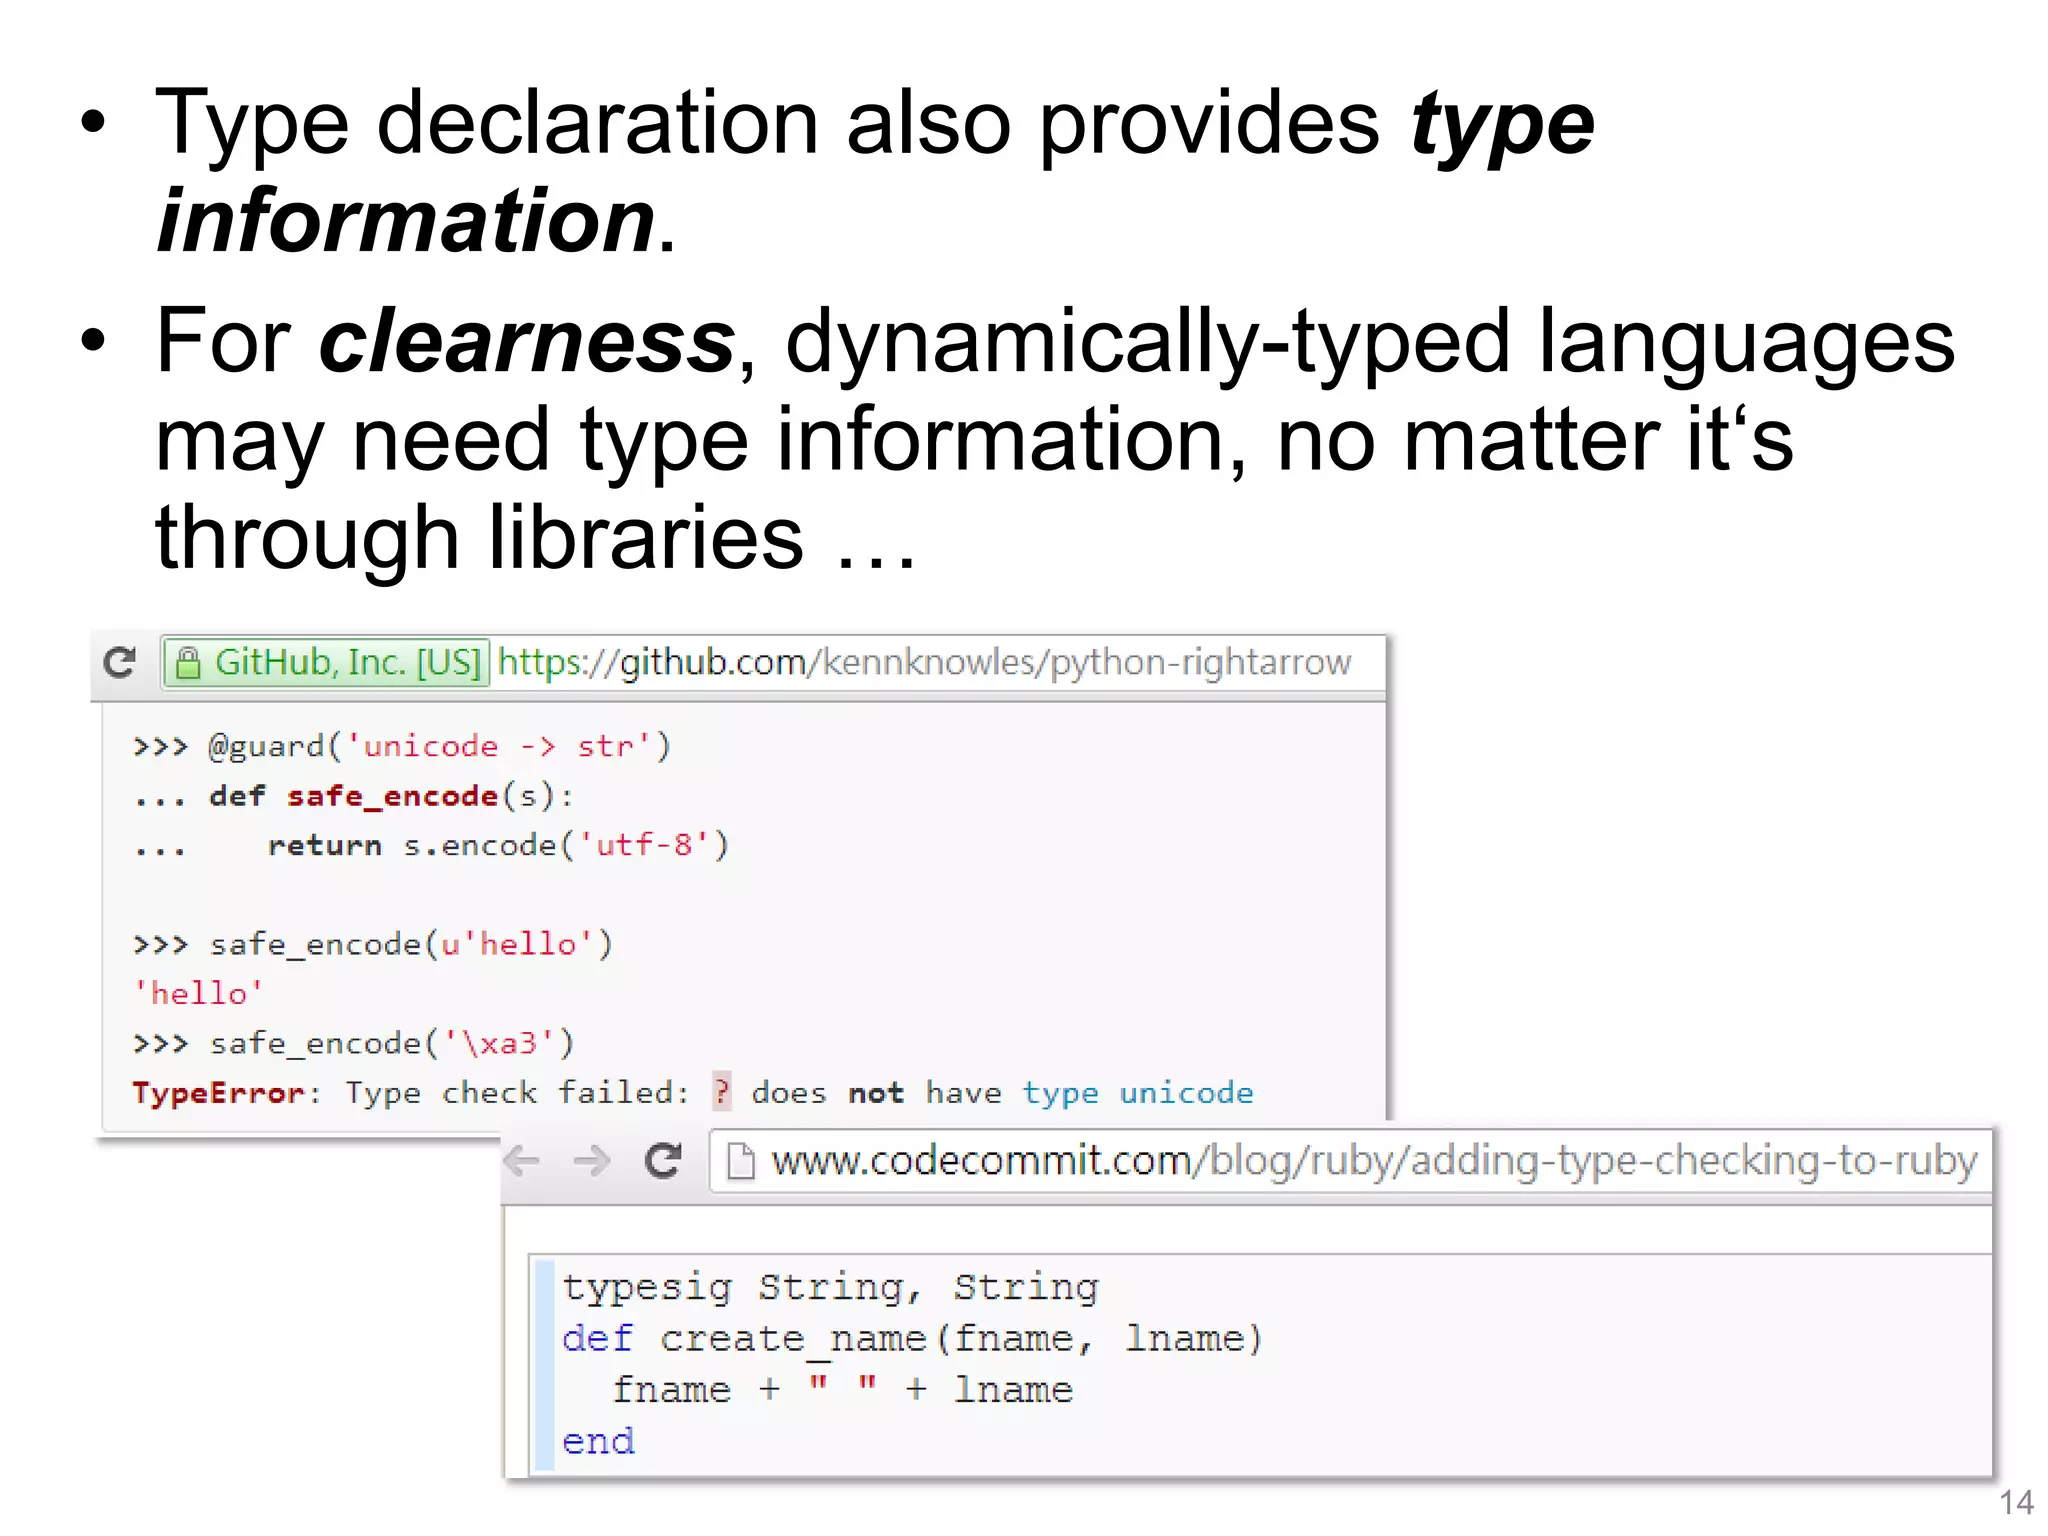Click the forward arrow in the codecommit browser
2048x1536 pixels.
click(x=592, y=1161)
